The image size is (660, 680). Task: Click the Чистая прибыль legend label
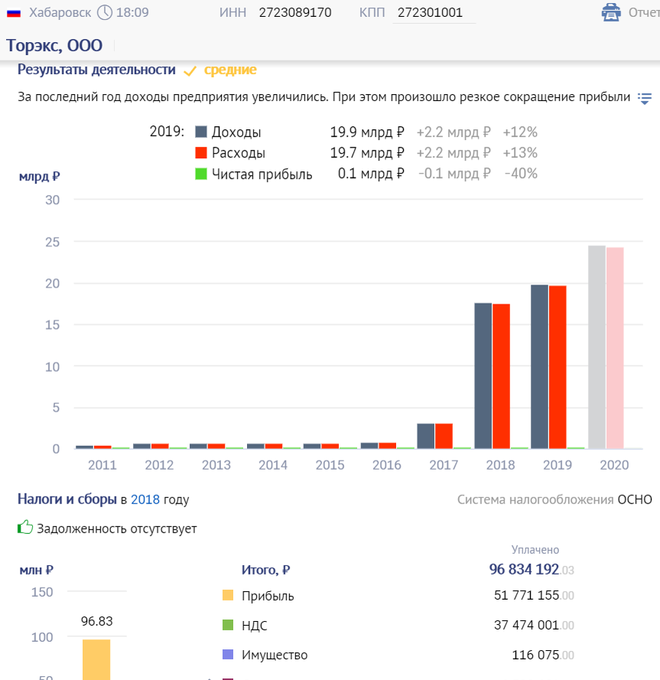pyautogui.click(x=262, y=174)
